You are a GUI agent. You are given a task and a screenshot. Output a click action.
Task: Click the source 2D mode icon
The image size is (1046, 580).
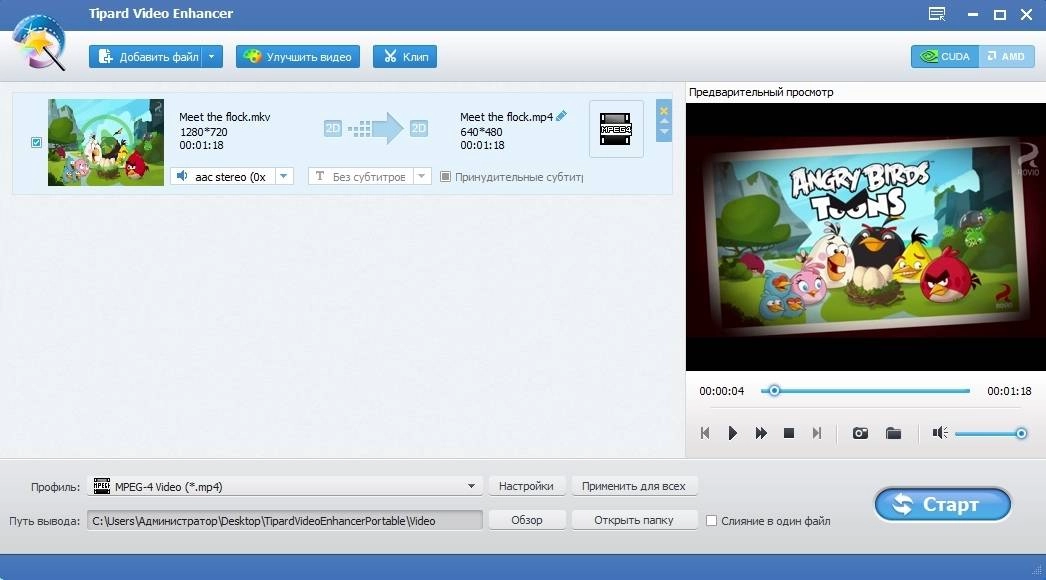click(333, 128)
